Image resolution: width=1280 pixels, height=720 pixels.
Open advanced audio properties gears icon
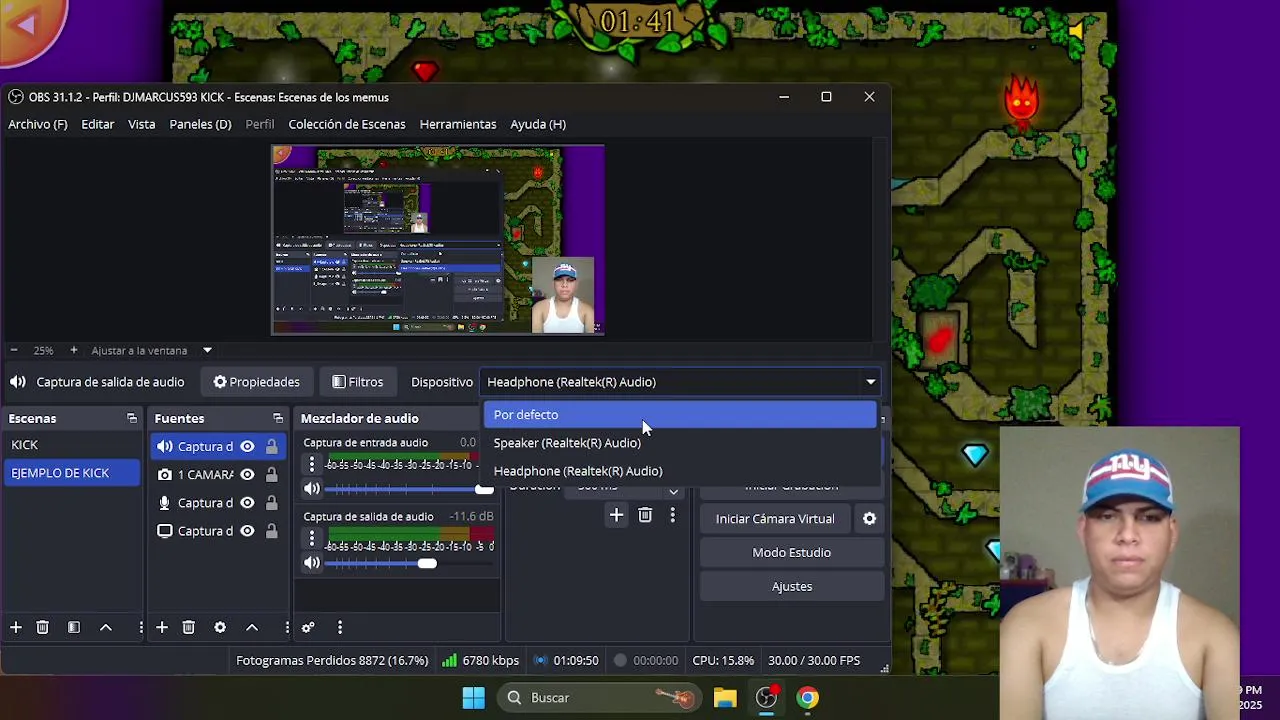click(x=308, y=627)
